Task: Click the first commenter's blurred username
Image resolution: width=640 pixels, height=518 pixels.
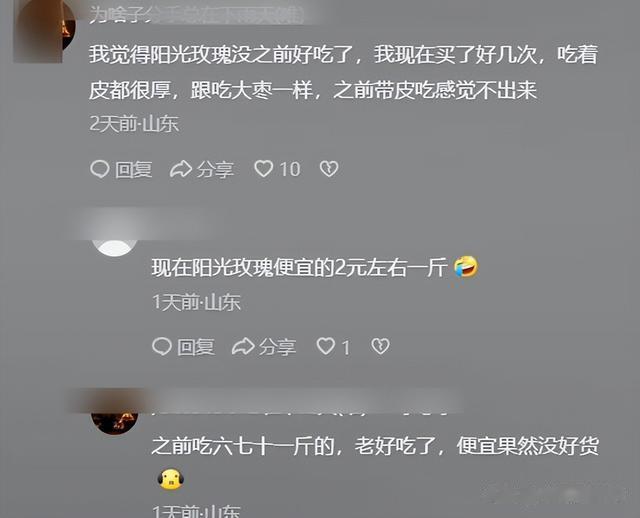Action: [197, 14]
